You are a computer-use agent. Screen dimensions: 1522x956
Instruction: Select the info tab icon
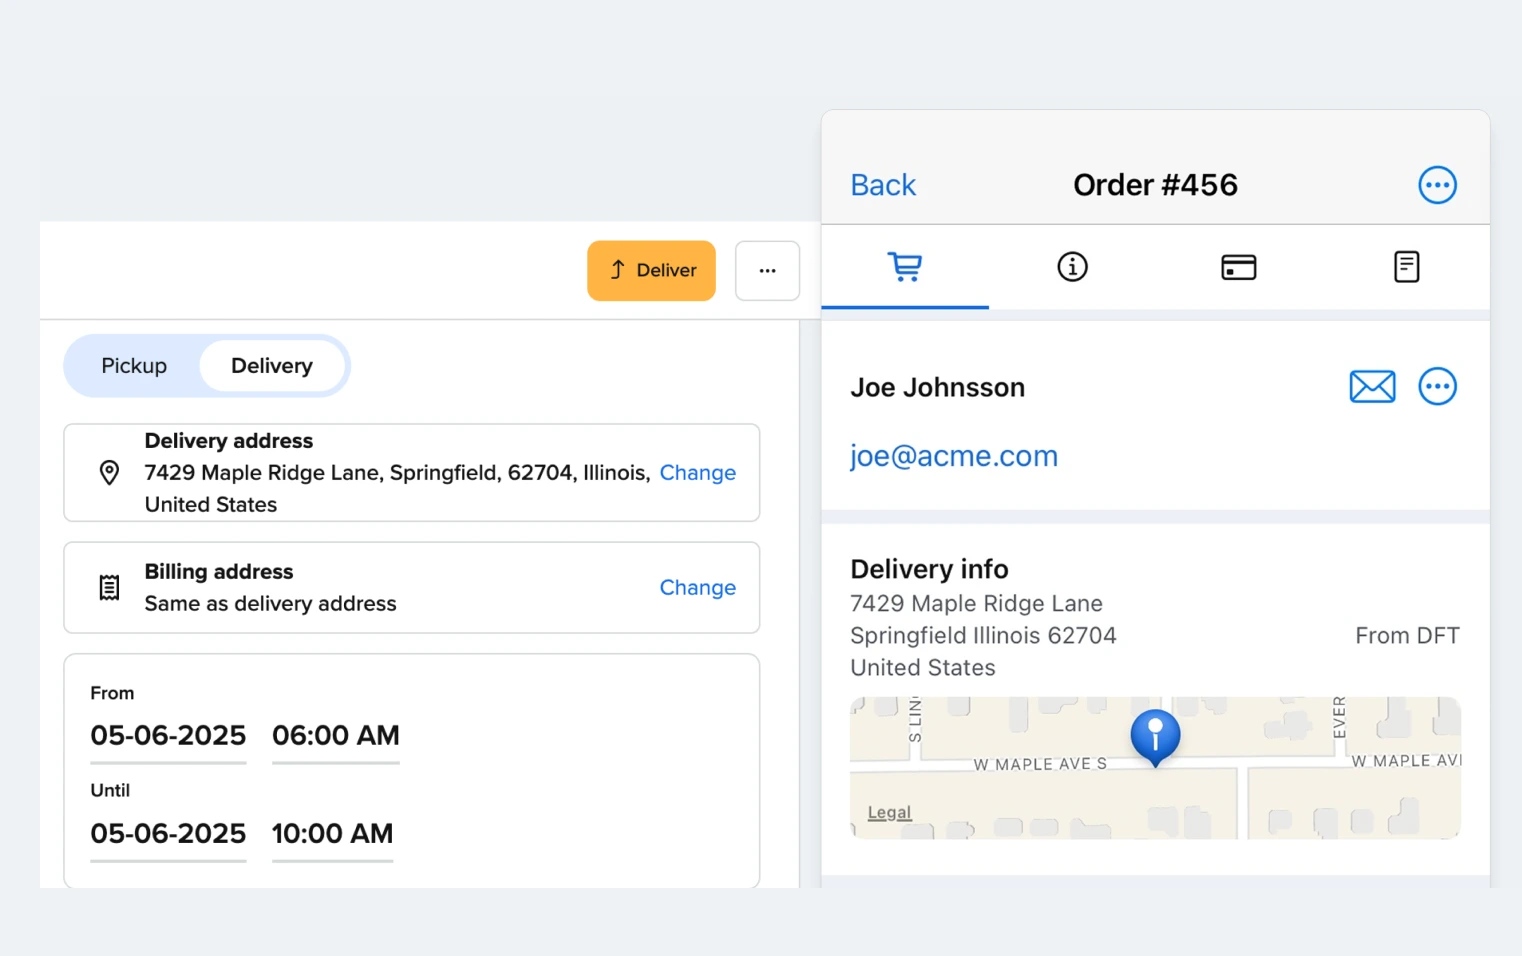[x=1072, y=267]
